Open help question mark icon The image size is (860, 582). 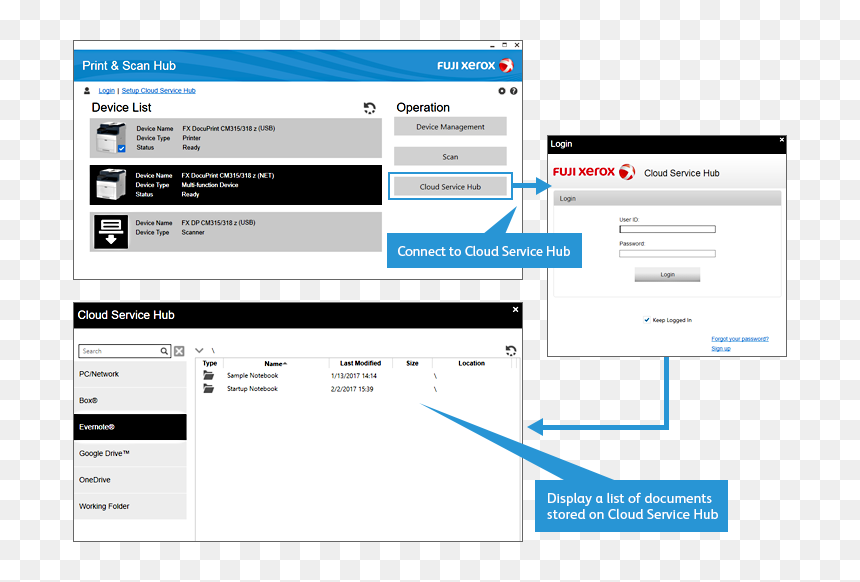513,91
